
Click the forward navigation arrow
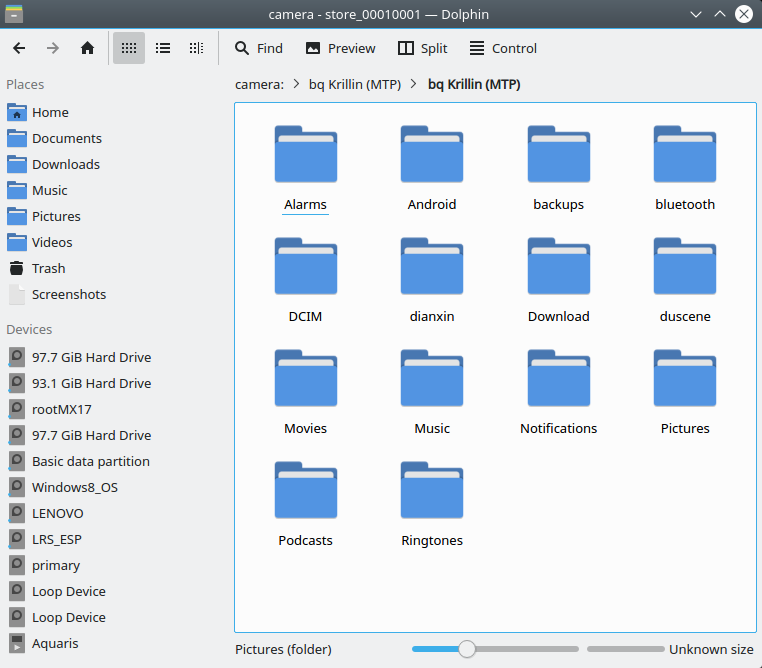coord(53,48)
